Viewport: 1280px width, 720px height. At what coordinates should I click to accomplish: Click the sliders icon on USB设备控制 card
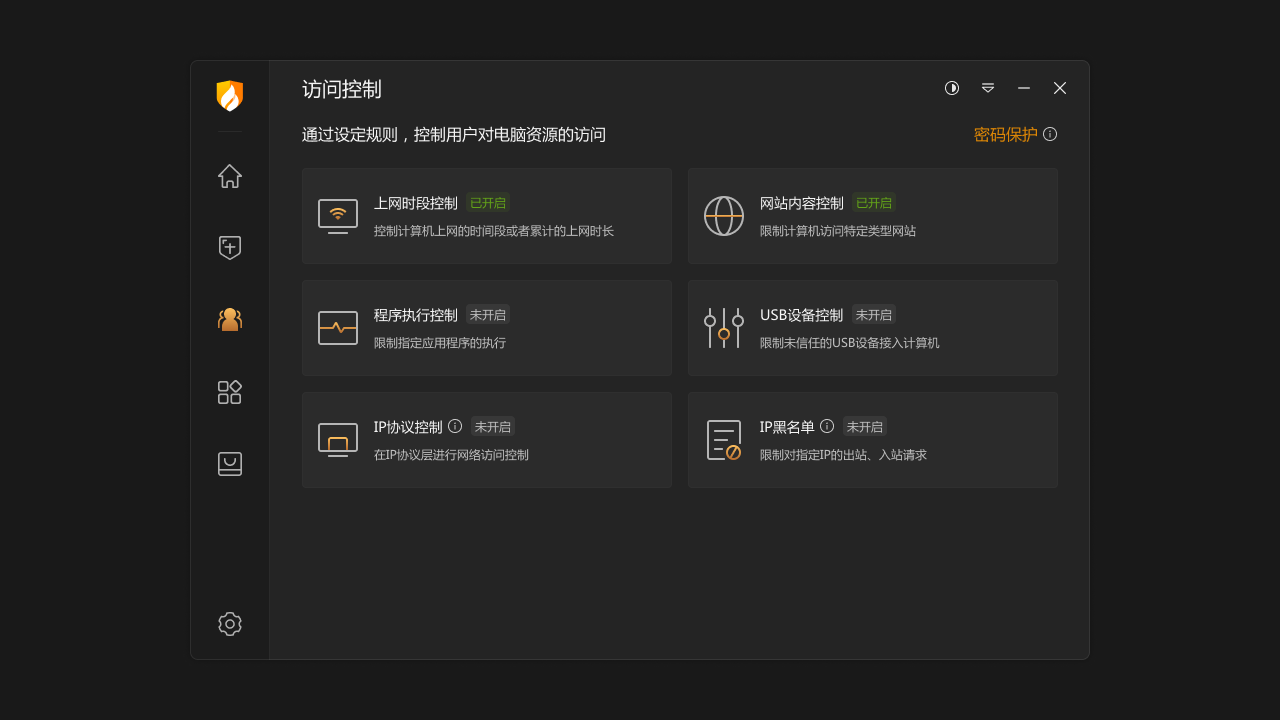[724, 327]
